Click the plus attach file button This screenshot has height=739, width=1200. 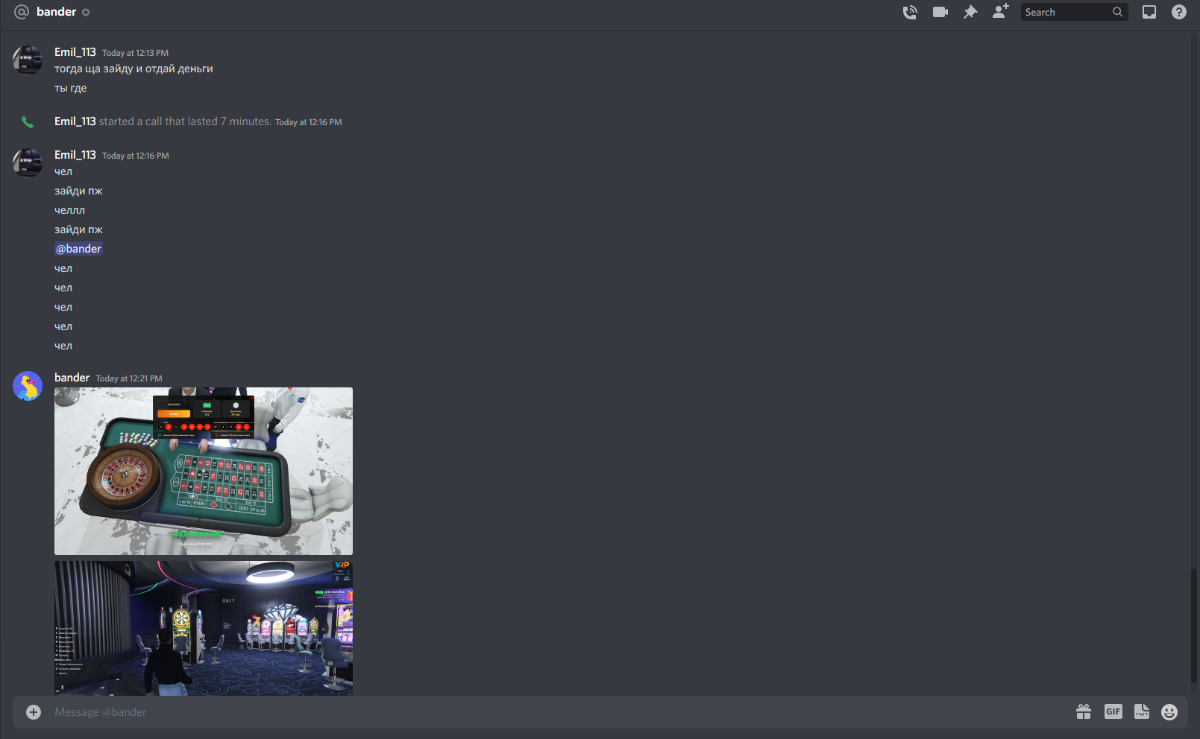33,712
